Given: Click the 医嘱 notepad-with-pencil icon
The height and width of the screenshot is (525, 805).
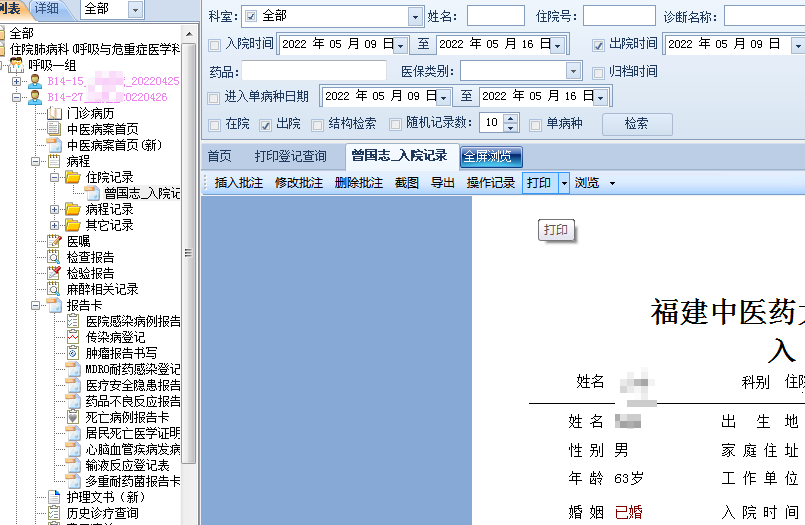Looking at the screenshot, I should coord(54,241).
